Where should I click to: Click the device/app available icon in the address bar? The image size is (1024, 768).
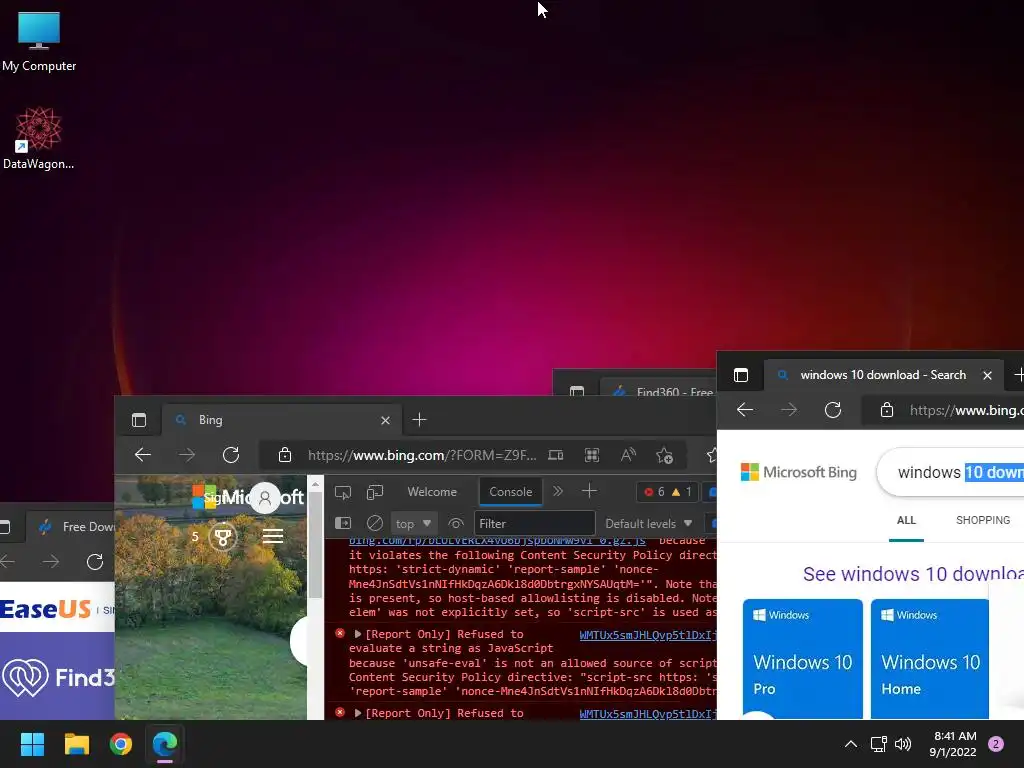pos(556,455)
